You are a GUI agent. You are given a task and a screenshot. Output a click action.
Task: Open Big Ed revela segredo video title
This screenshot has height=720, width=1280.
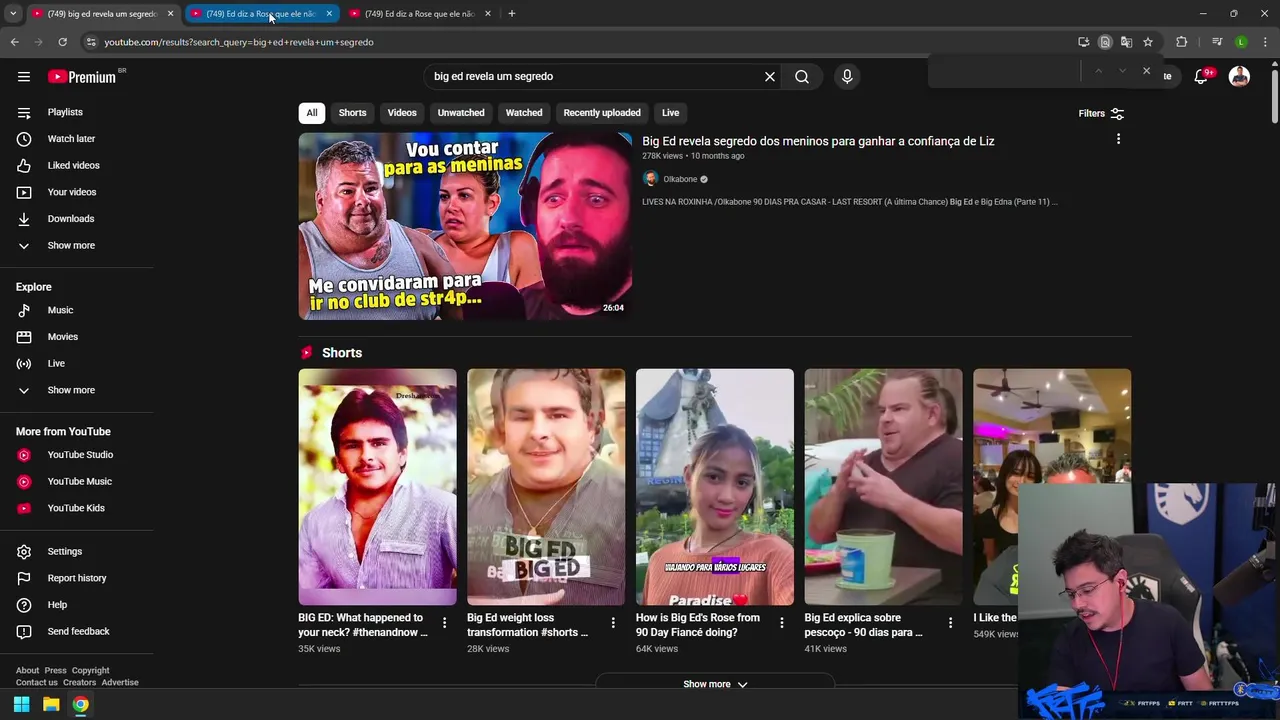click(818, 141)
